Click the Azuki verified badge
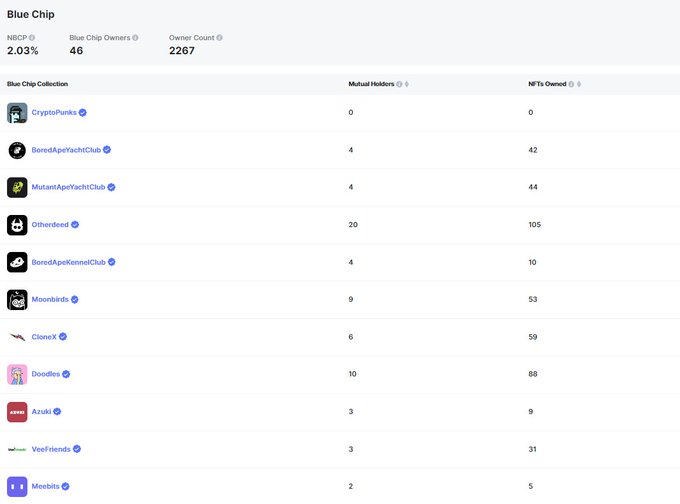The image size is (680, 504). click(57, 411)
